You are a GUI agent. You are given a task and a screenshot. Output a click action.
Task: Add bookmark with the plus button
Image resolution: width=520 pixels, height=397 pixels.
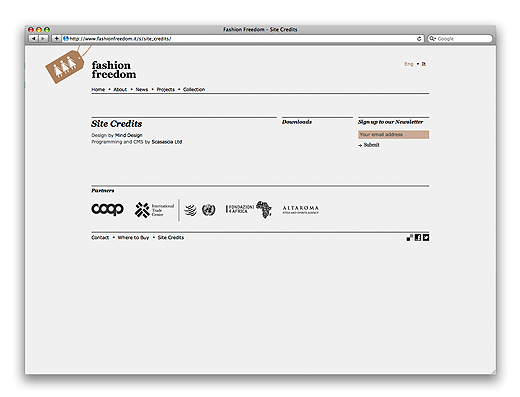[56, 39]
